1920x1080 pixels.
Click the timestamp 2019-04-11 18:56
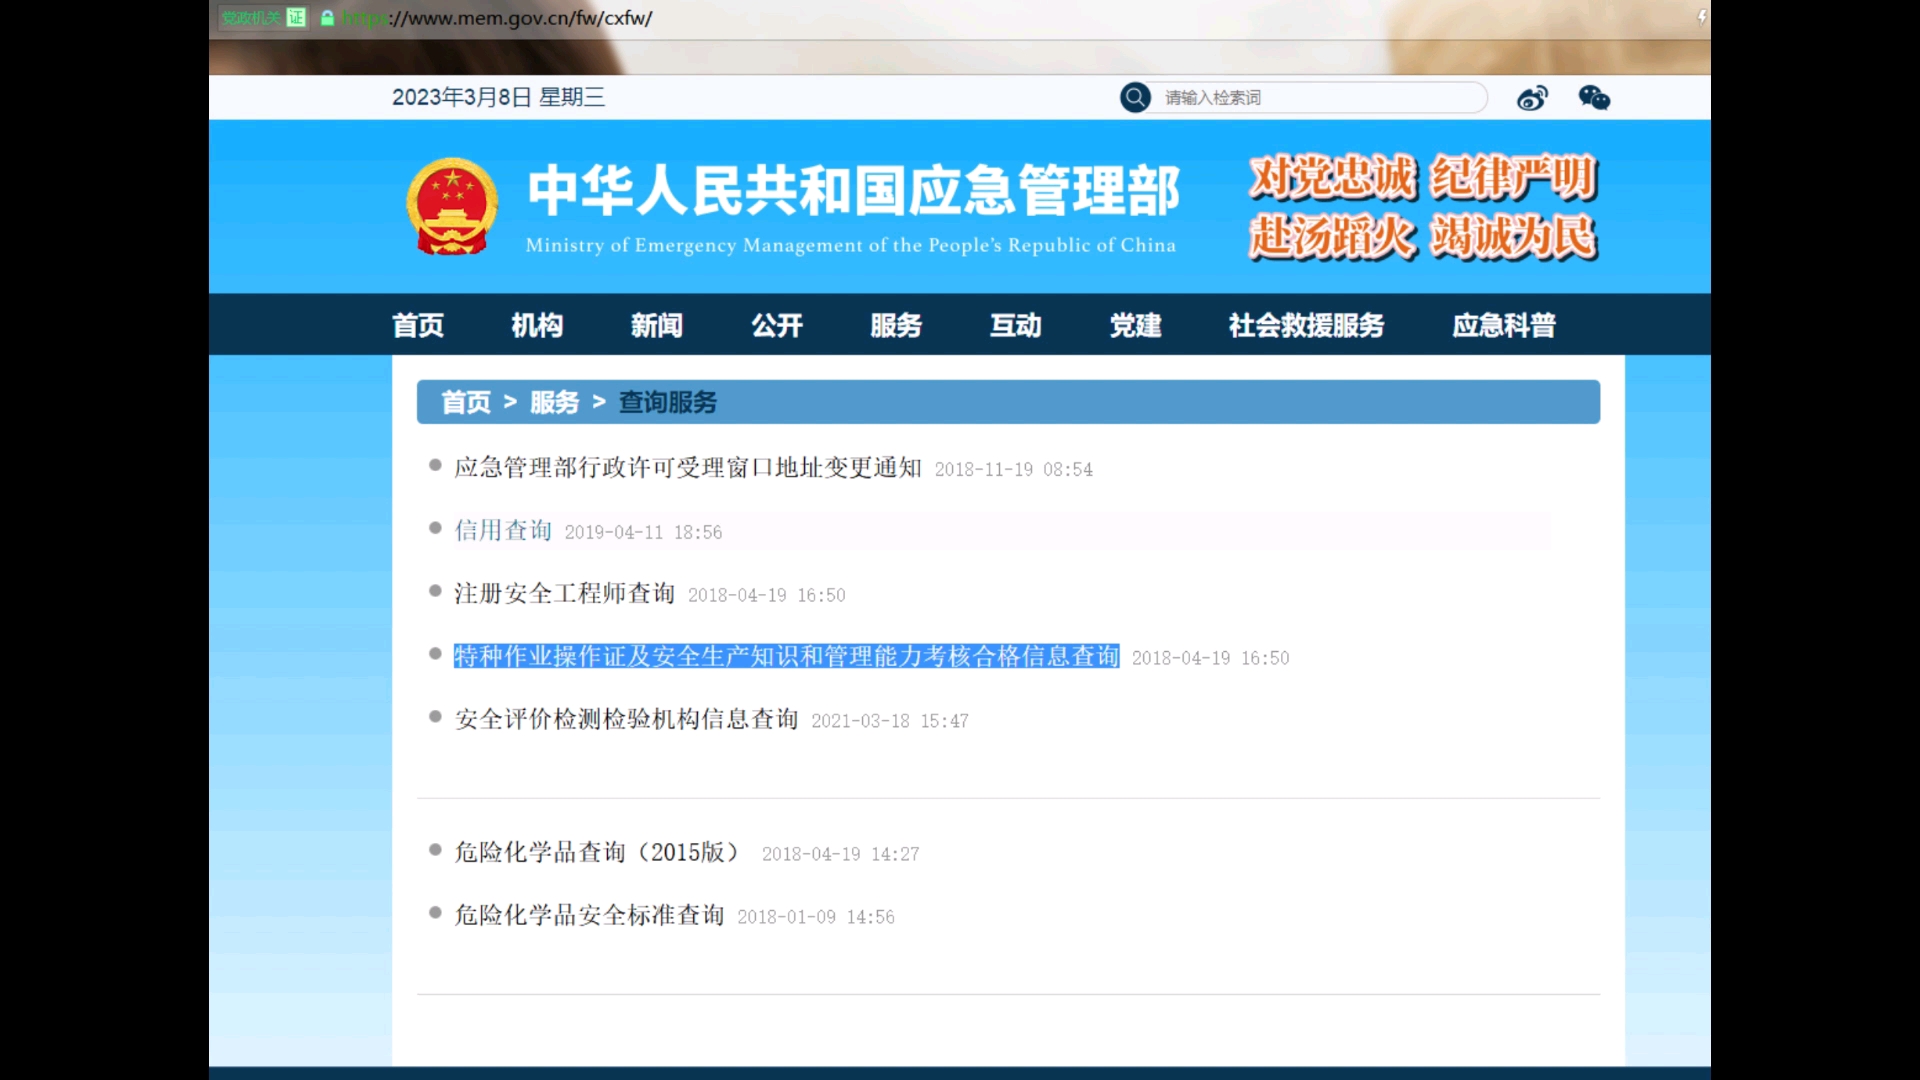click(x=643, y=532)
